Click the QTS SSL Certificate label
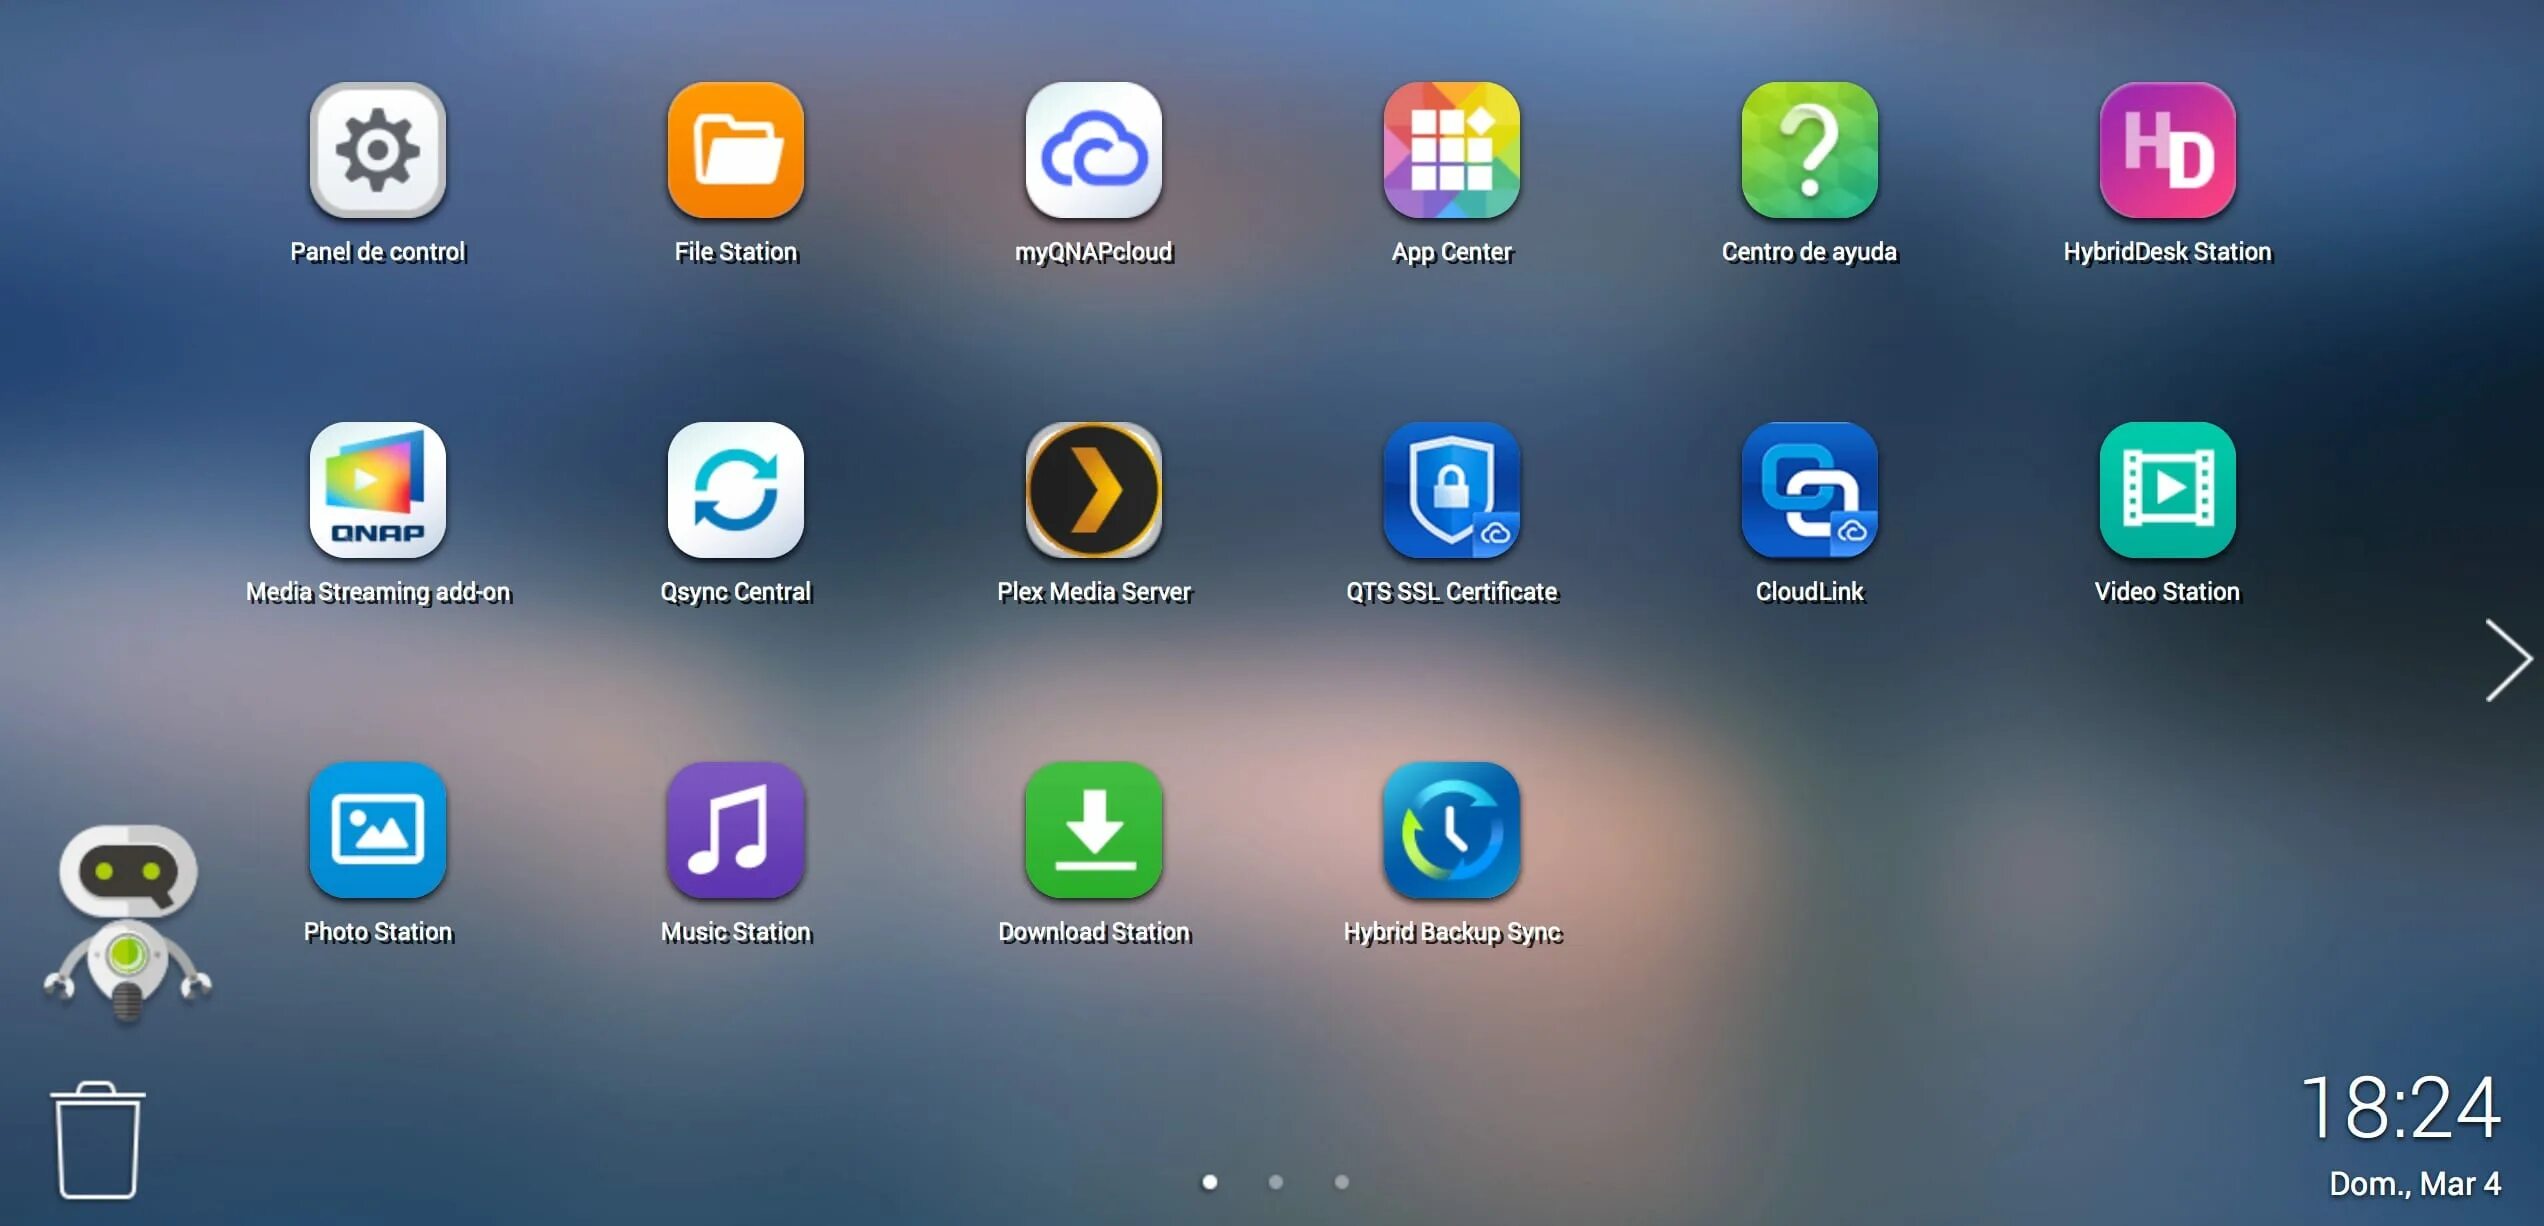 [x=1451, y=592]
